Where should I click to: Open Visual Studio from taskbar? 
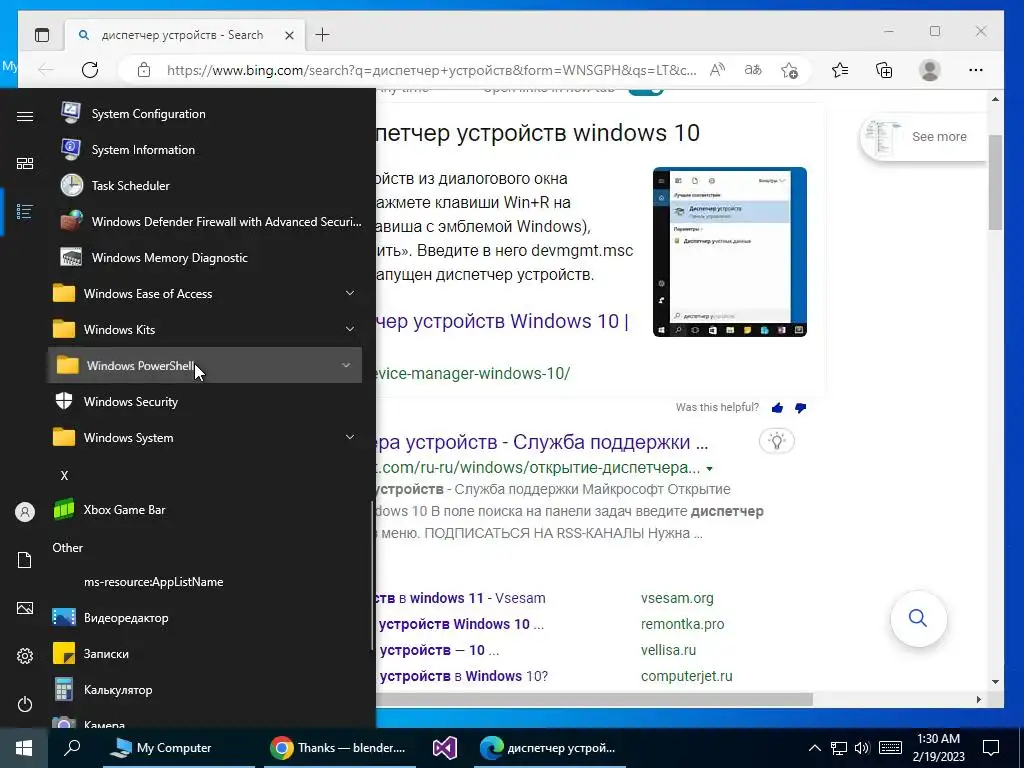click(x=444, y=748)
